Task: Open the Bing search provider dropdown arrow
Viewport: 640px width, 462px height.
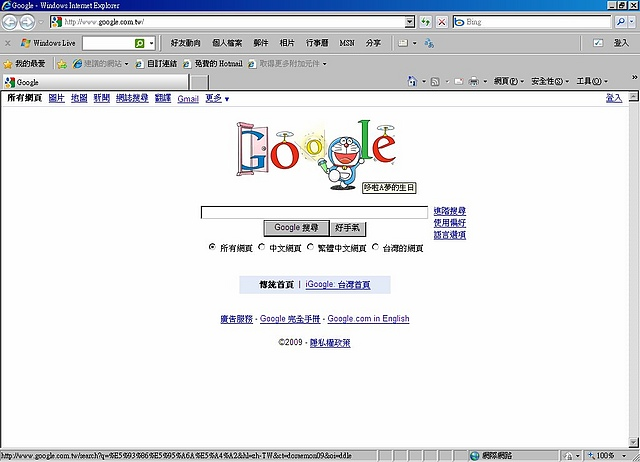Action: click(631, 22)
